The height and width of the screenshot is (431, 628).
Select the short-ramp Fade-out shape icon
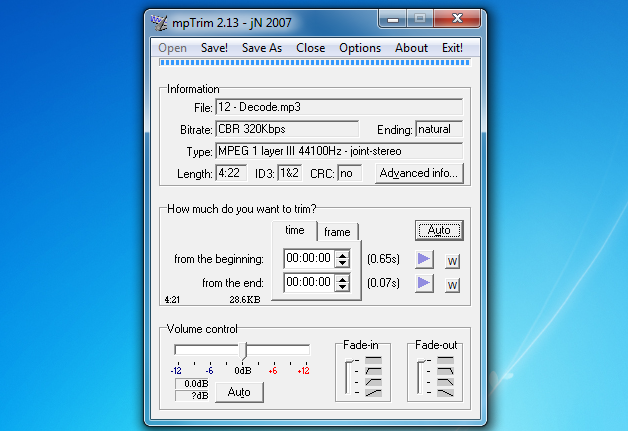coord(445,371)
